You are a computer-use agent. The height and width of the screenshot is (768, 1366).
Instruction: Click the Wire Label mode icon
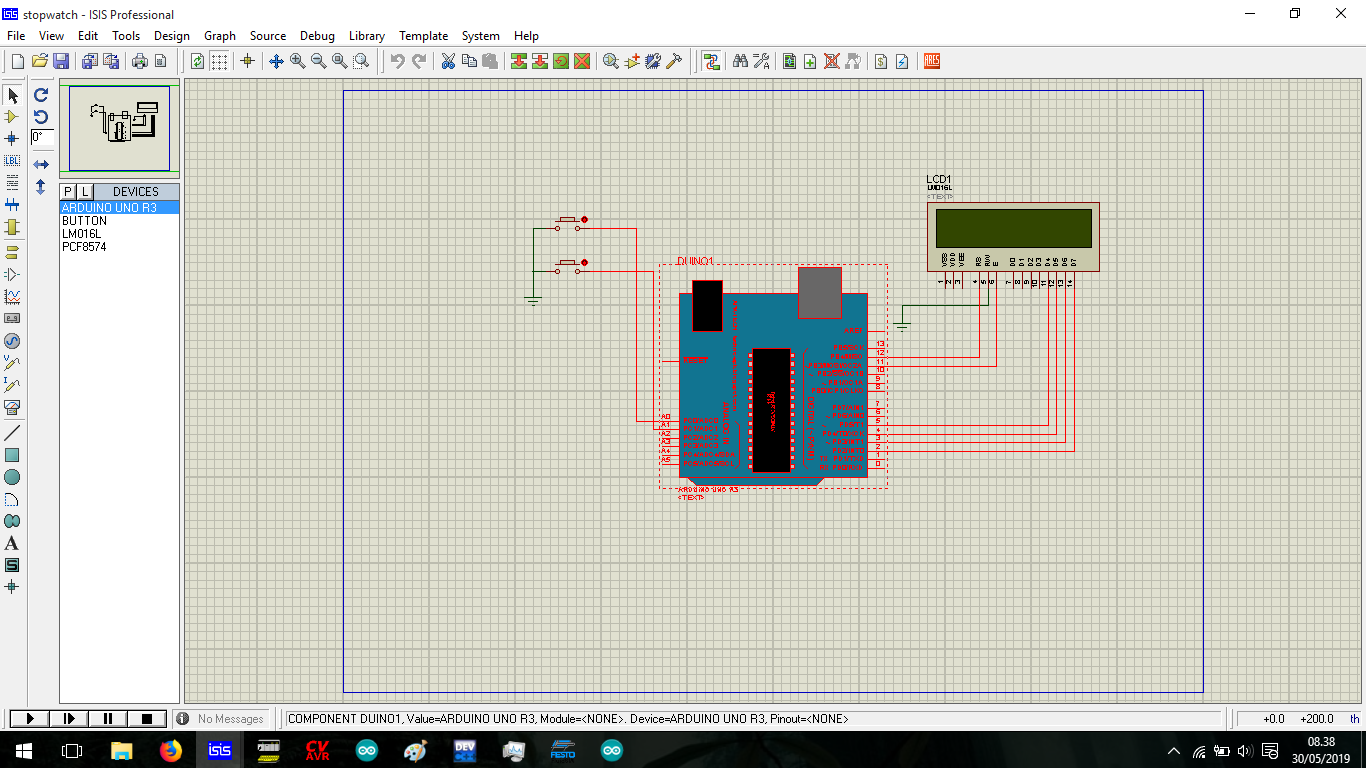(x=12, y=161)
